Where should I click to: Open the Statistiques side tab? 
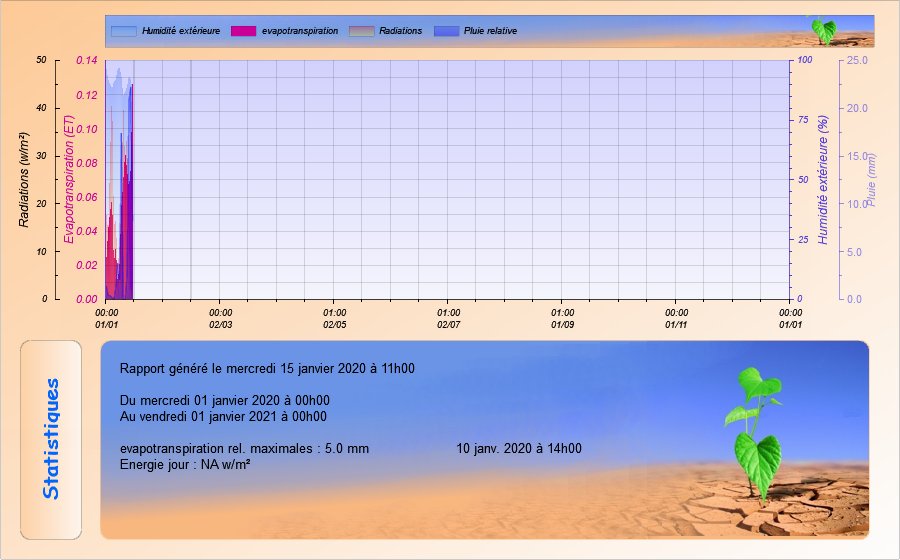click(x=51, y=439)
